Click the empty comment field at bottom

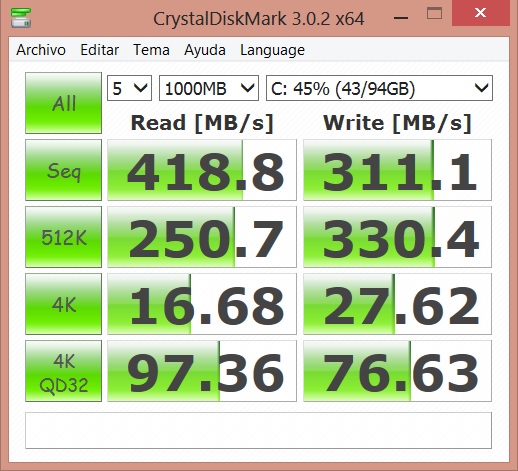[x=258, y=431]
